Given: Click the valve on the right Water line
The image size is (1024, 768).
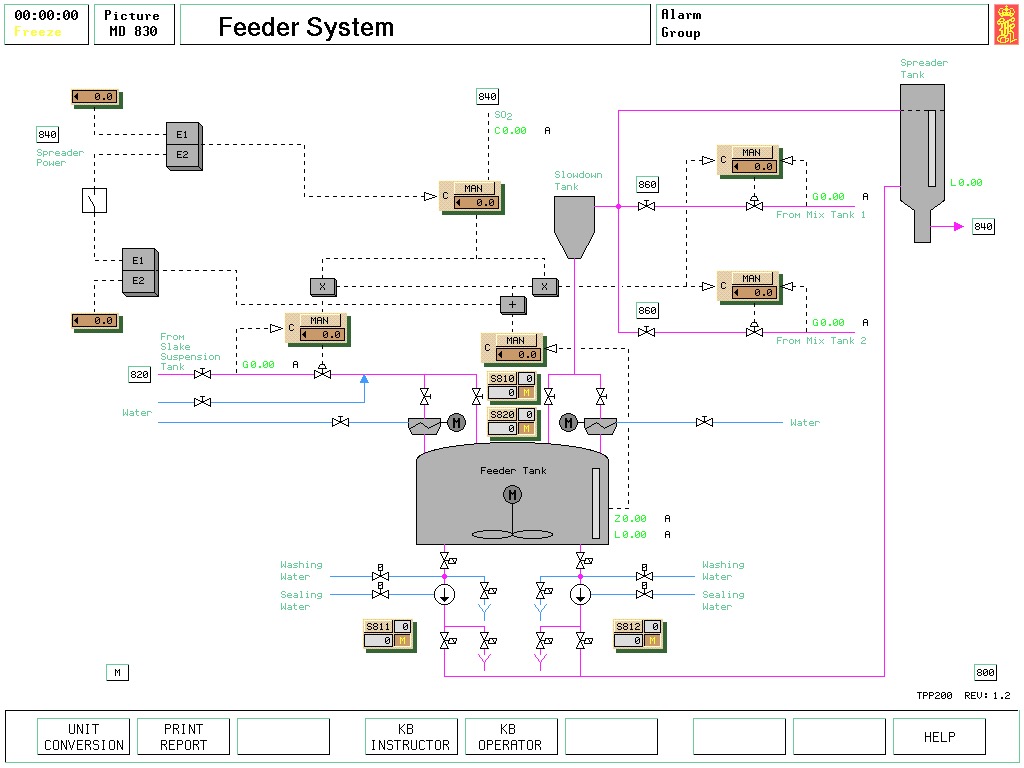Looking at the screenshot, I should pyautogui.click(x=704, y=423).
